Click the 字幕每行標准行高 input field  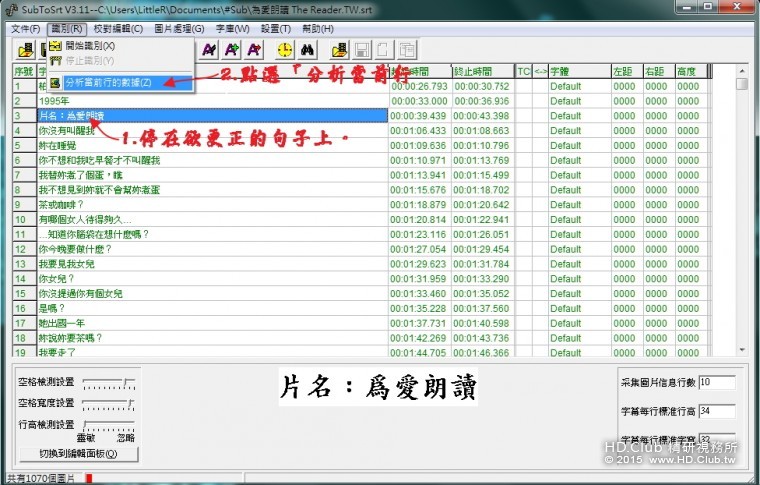click(717, 411)
